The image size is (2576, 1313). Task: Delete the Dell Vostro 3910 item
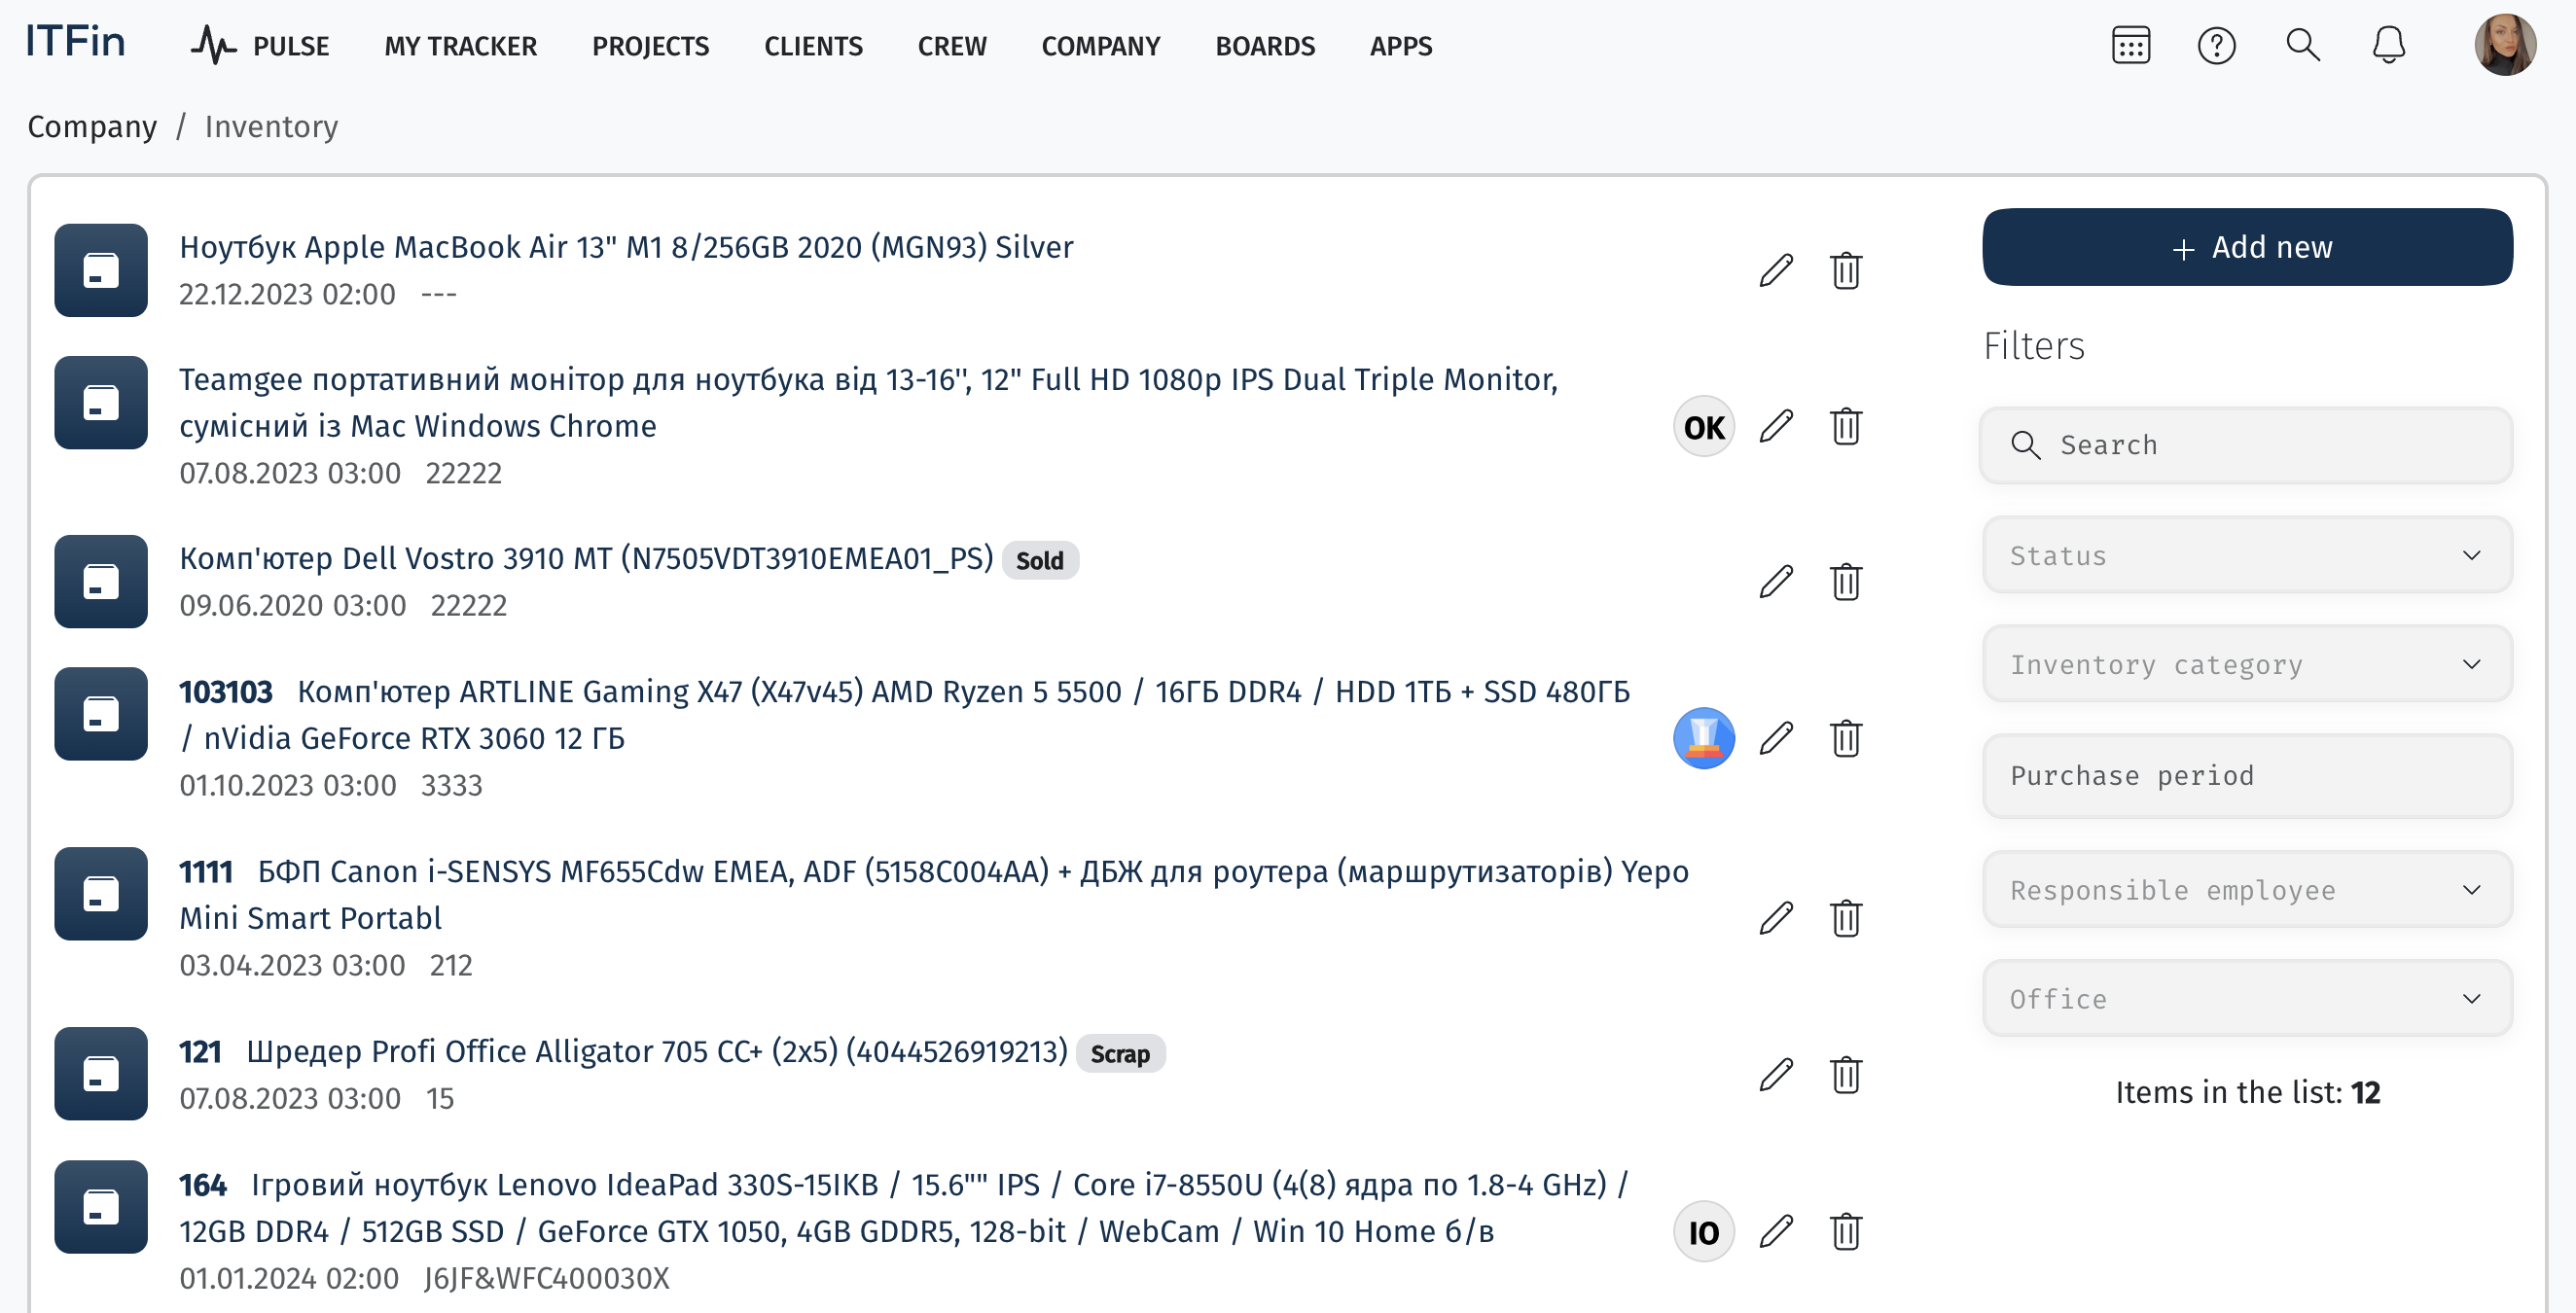[1846, 581]
